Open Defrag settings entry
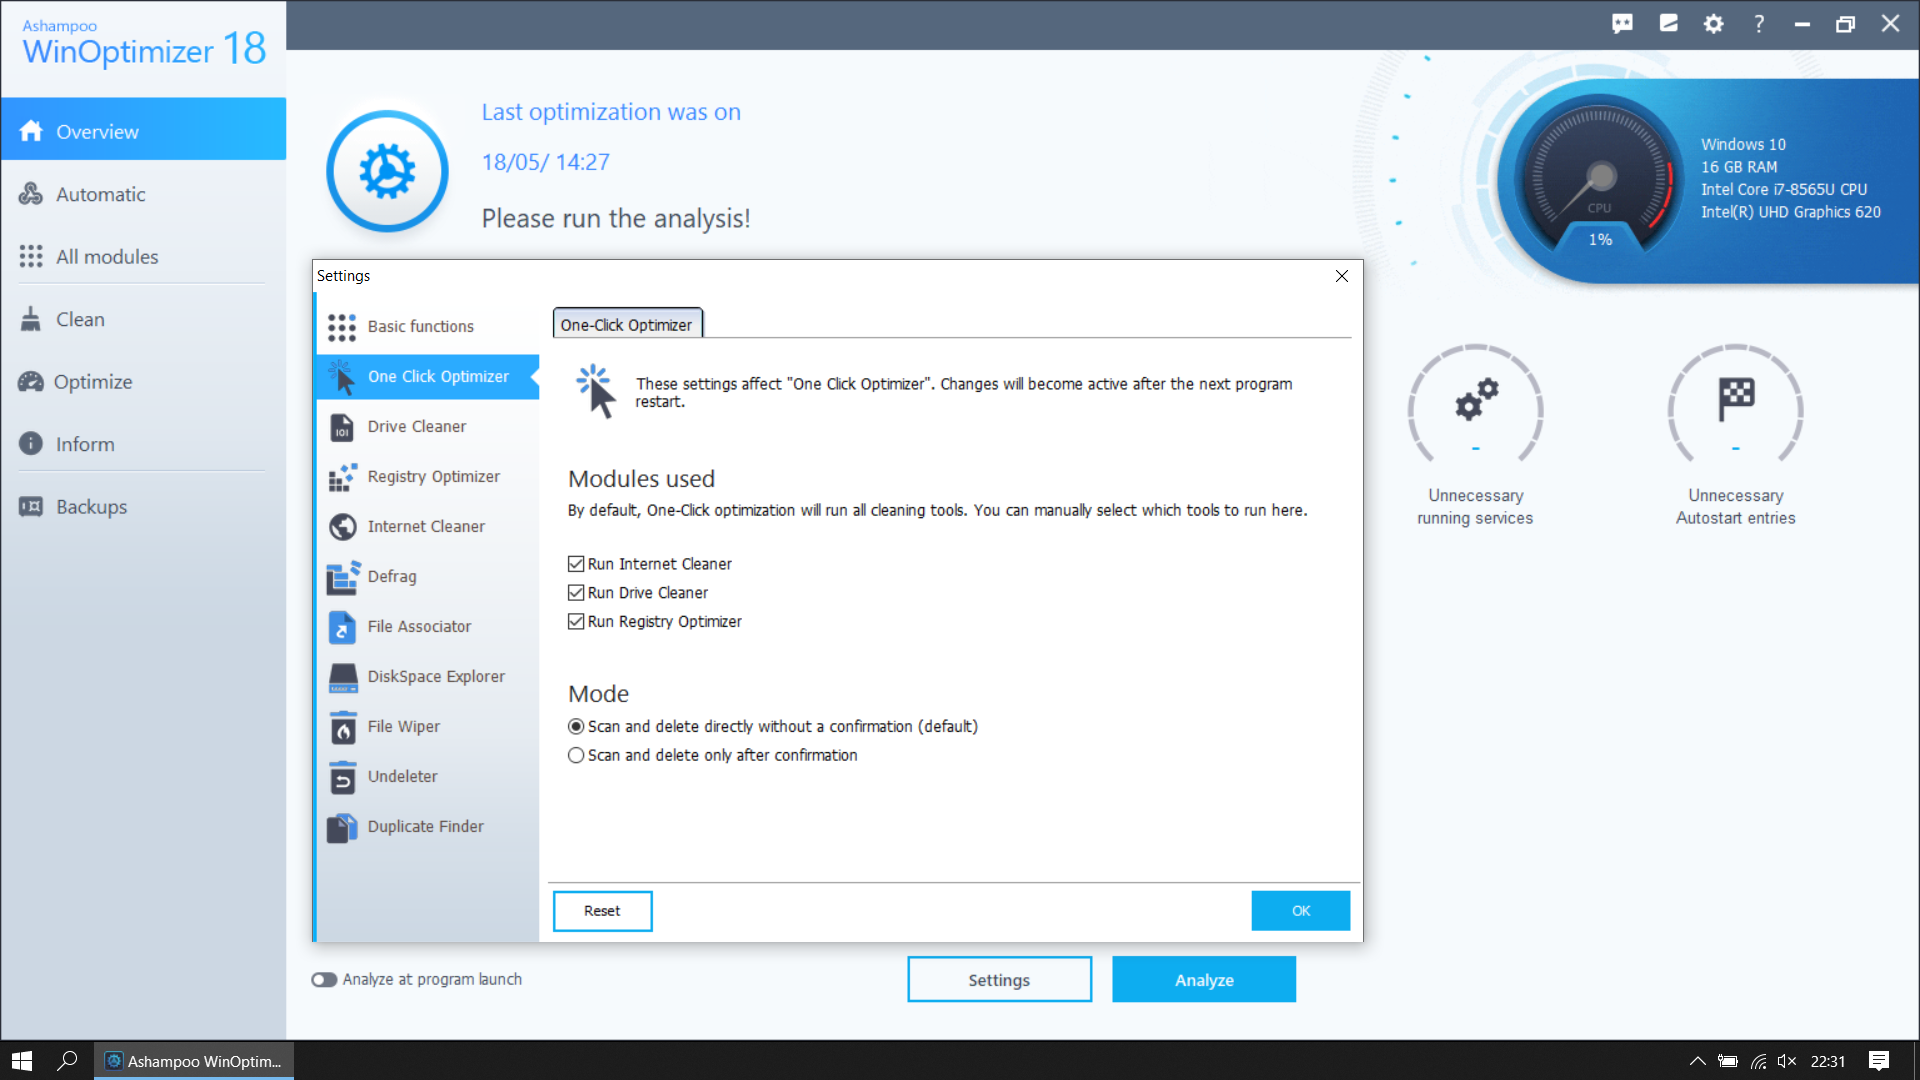Screen dimensions: 1920x1080 pyautogui.click(x=428, y=576)
